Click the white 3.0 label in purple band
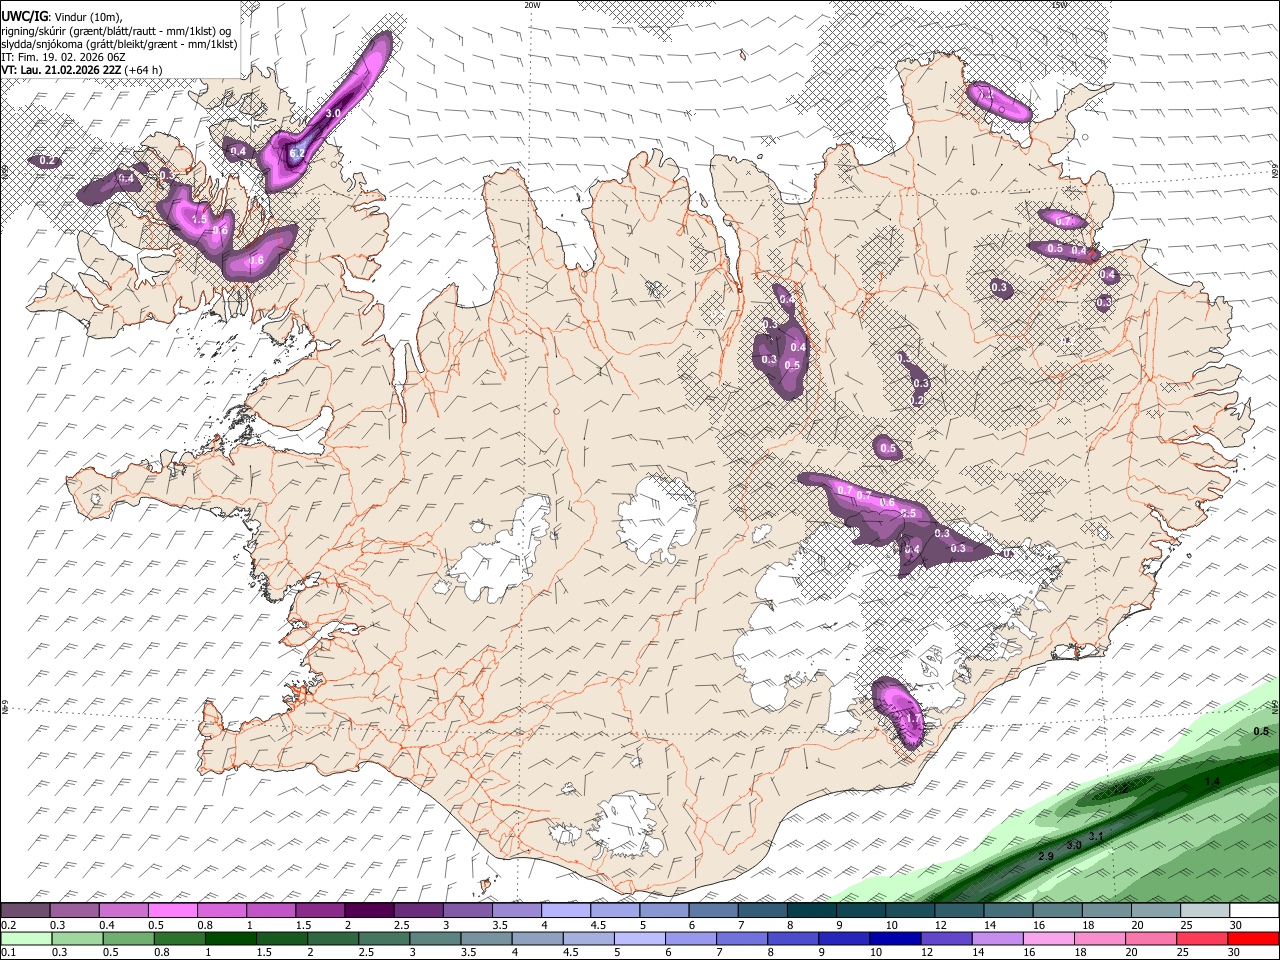This screenshot has height=960, width=1280. click(x=333, y=114)
